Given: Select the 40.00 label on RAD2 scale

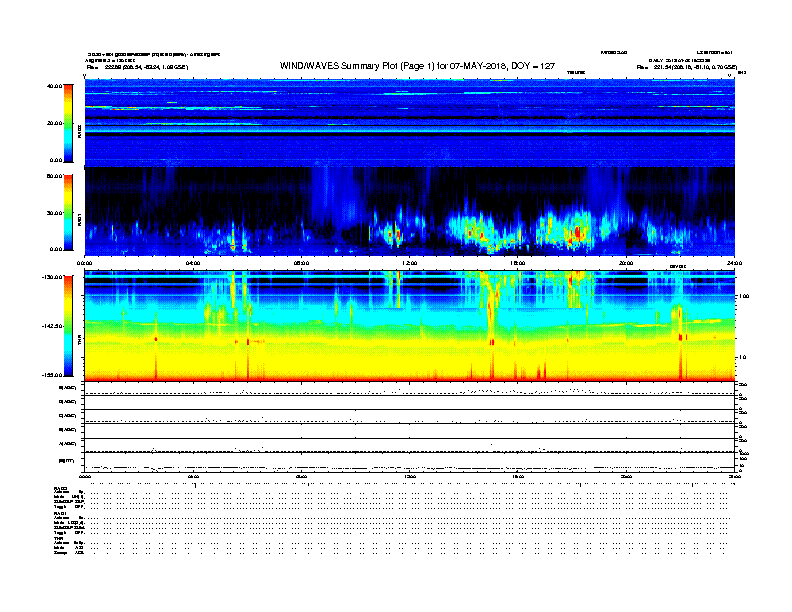Looking at the screenshot, I should pyautogui.click(x=55, y=86).
